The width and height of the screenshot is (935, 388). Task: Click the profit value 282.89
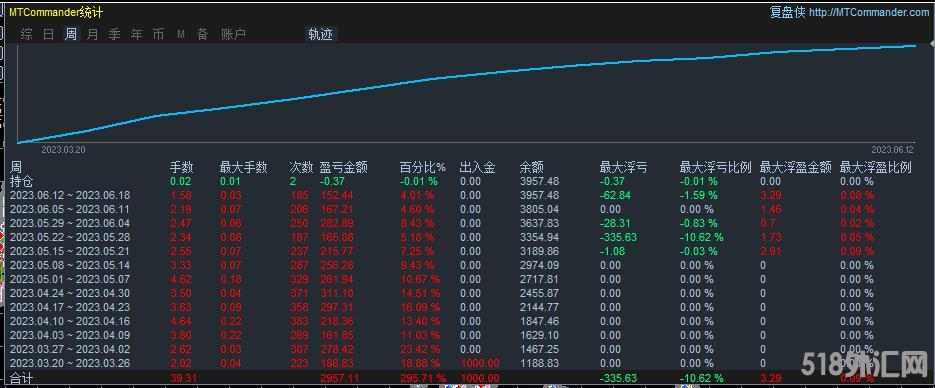click(337, 224)
